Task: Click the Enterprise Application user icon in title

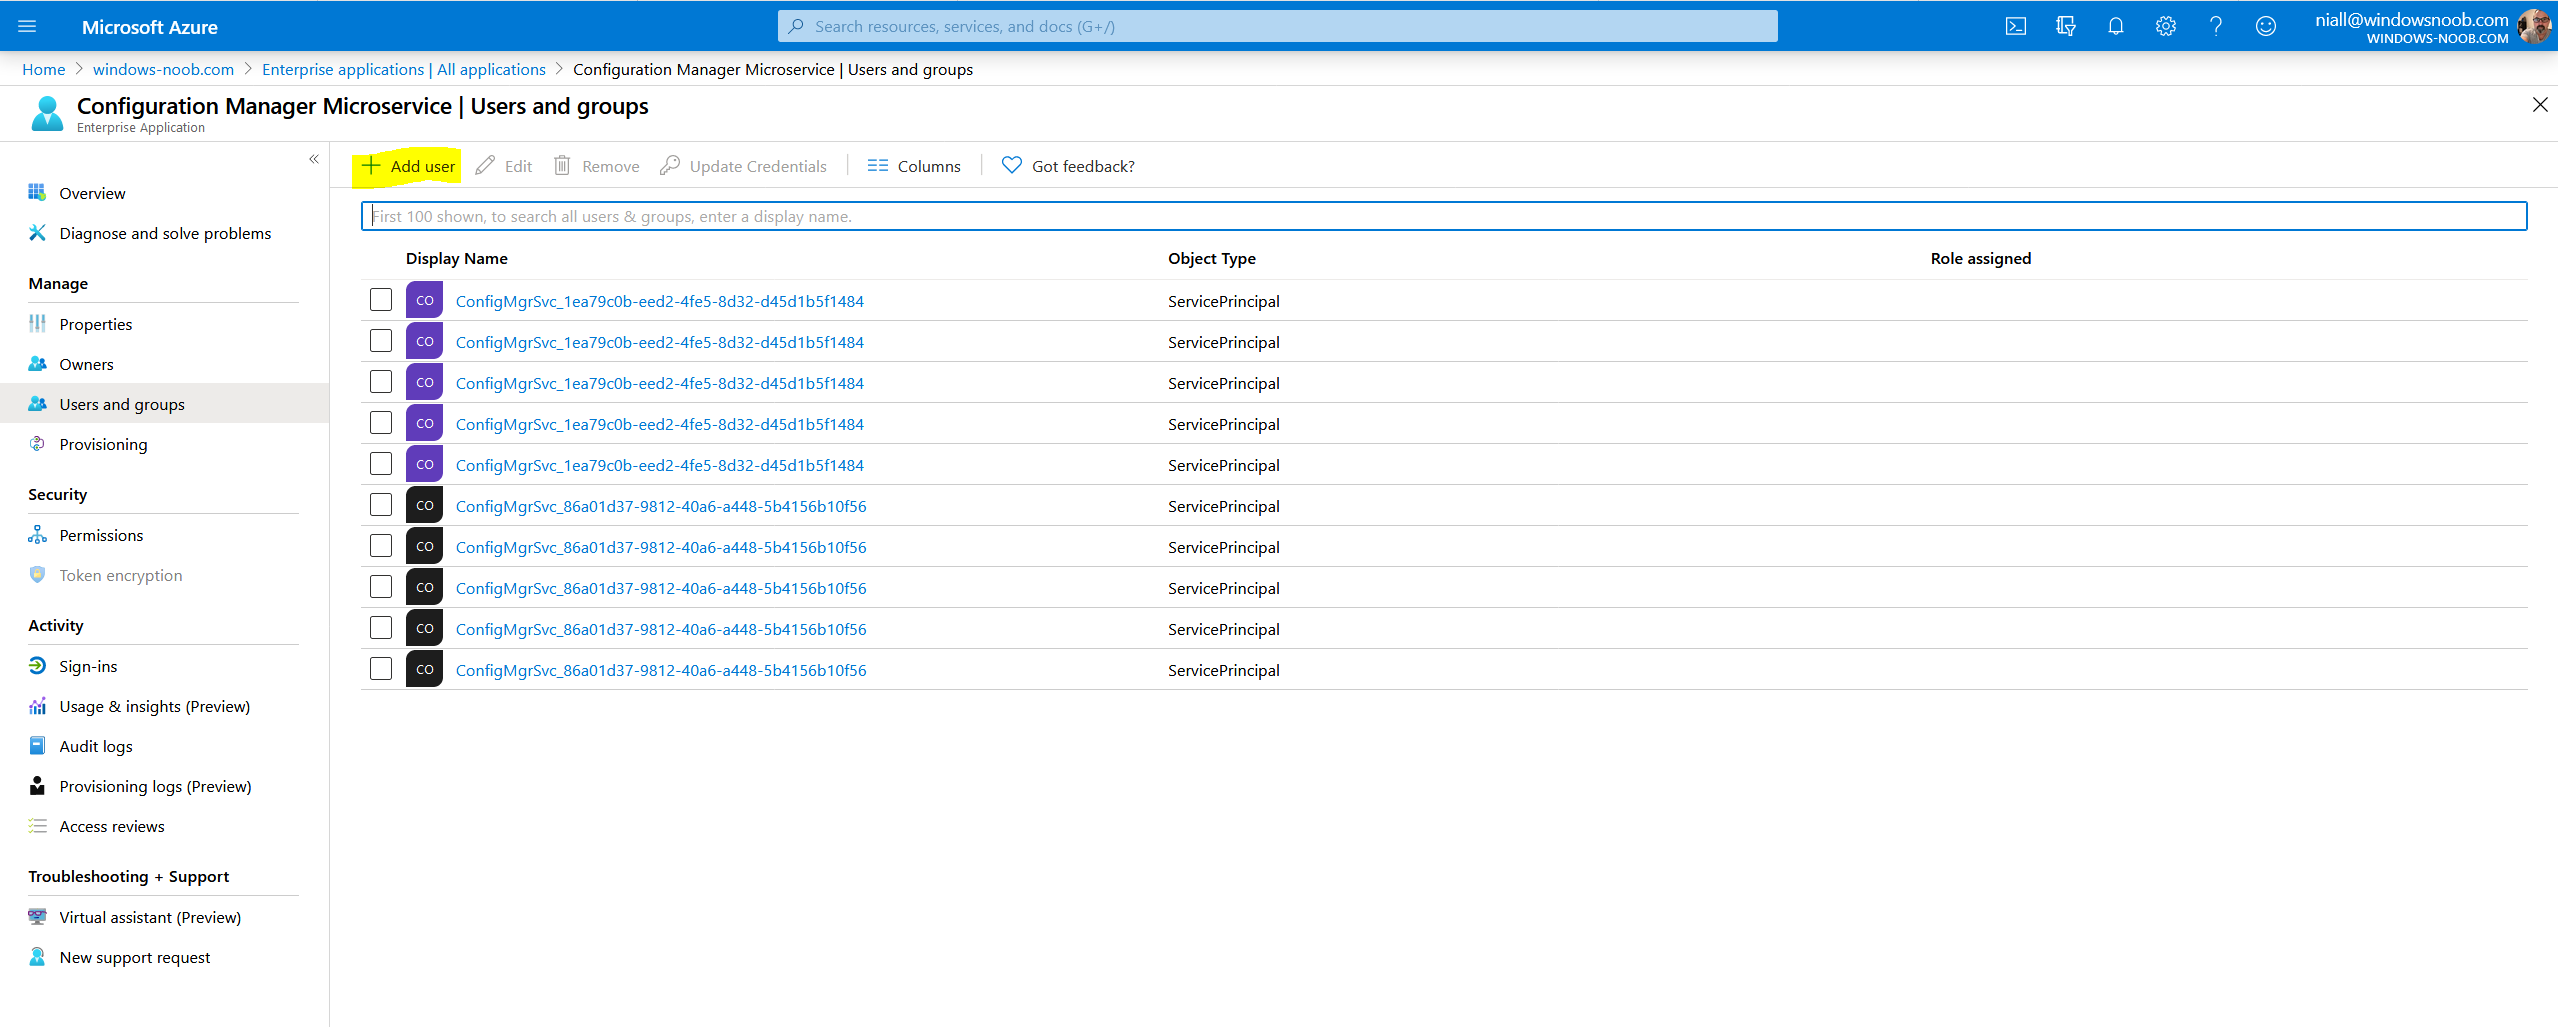Action: point(47,114)
